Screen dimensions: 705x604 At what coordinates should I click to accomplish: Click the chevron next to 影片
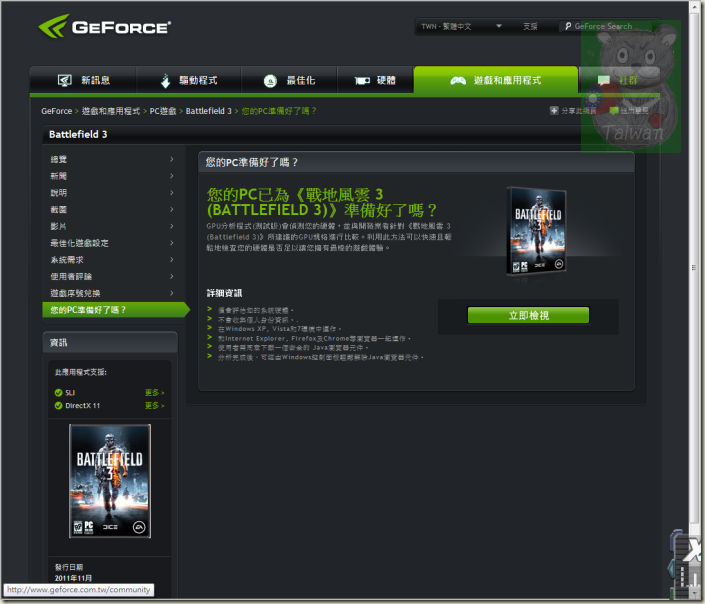(x=172, y=226)
